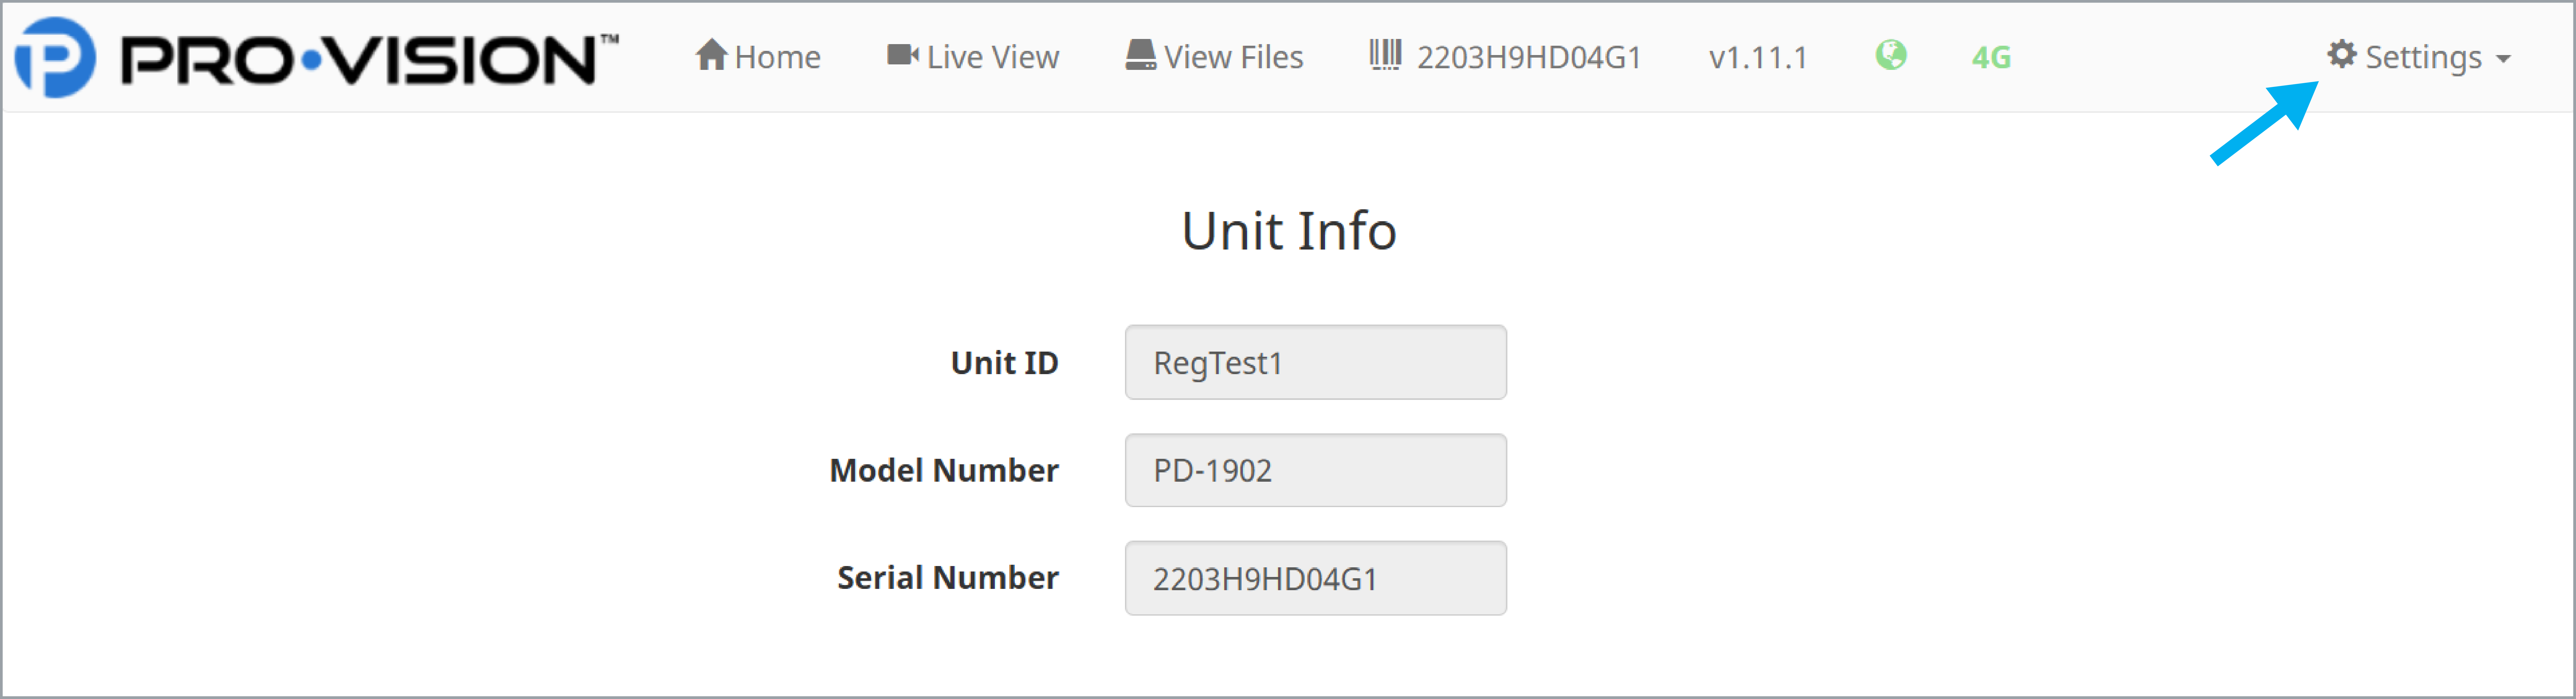This screenshot has height=699, width=2576.
Task: Click the green 4G signal indicator
Action: [1991, 57]
